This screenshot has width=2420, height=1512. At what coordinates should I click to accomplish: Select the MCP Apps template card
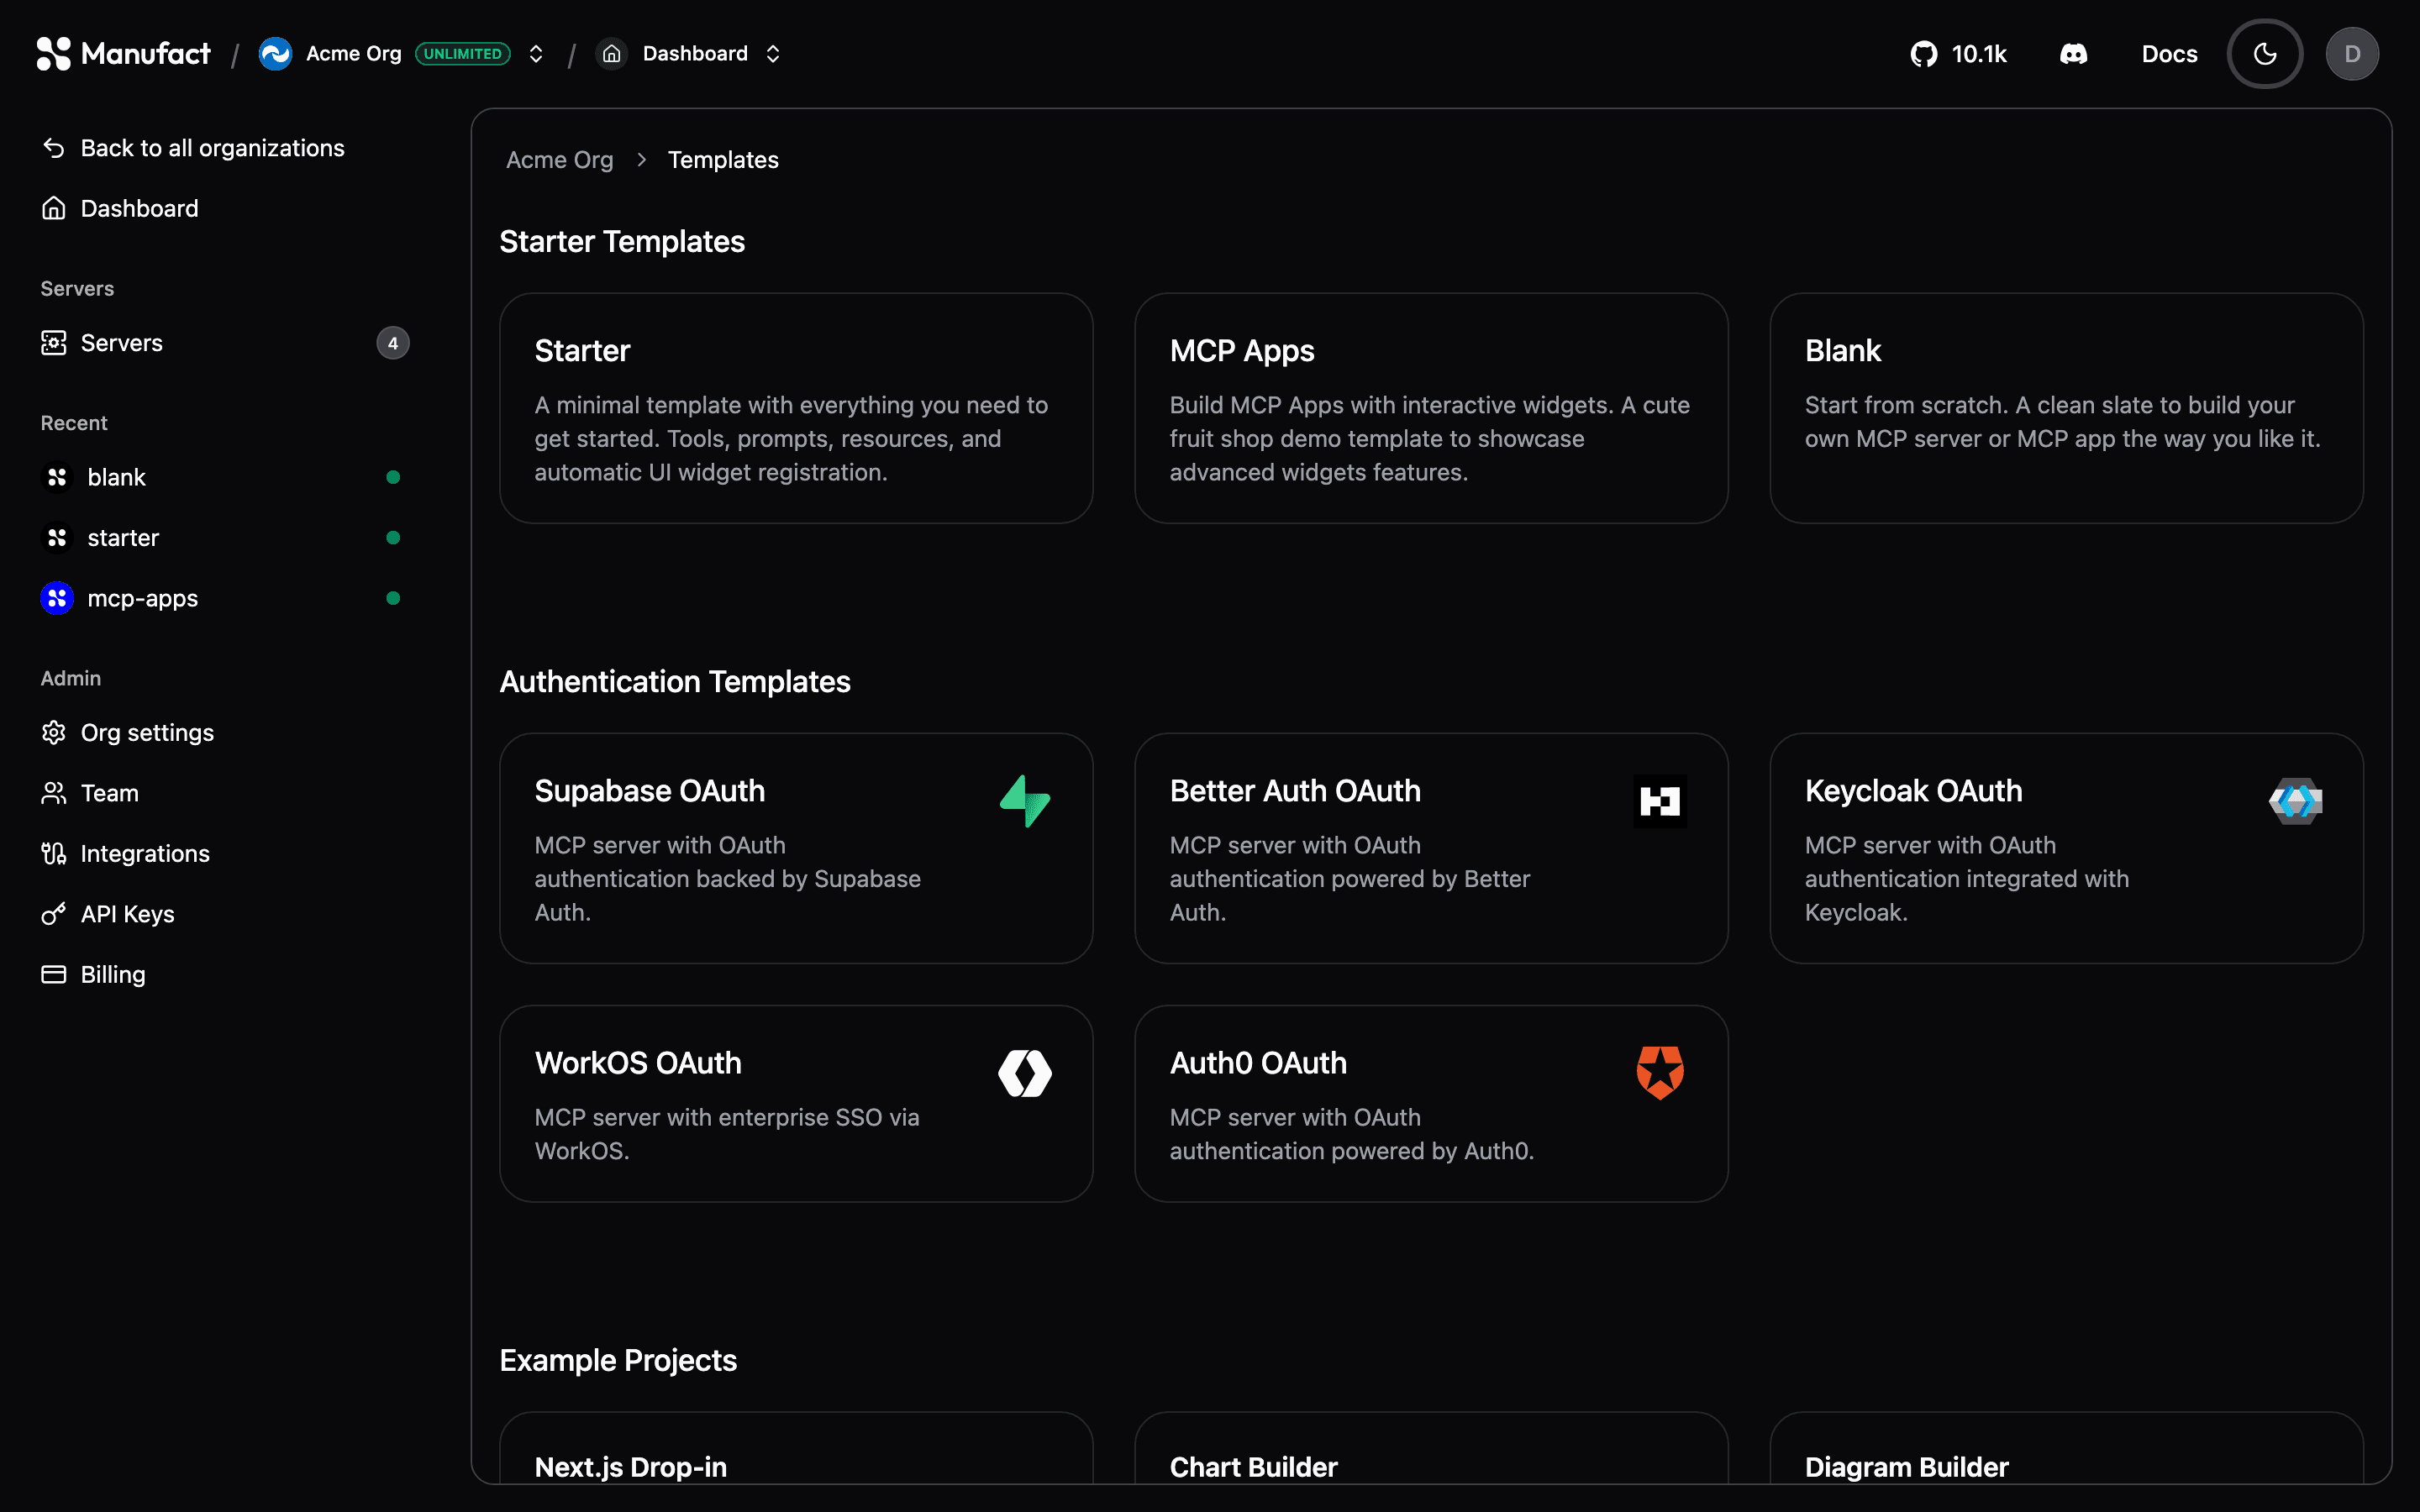(x=1431, y=408)
